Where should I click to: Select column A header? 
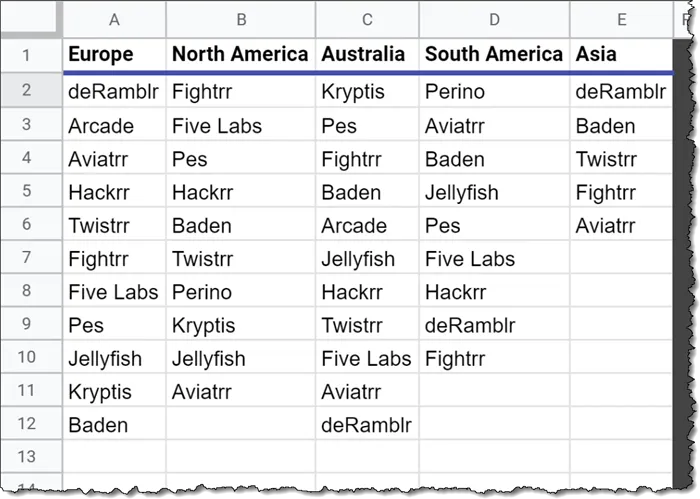point(114,19)
